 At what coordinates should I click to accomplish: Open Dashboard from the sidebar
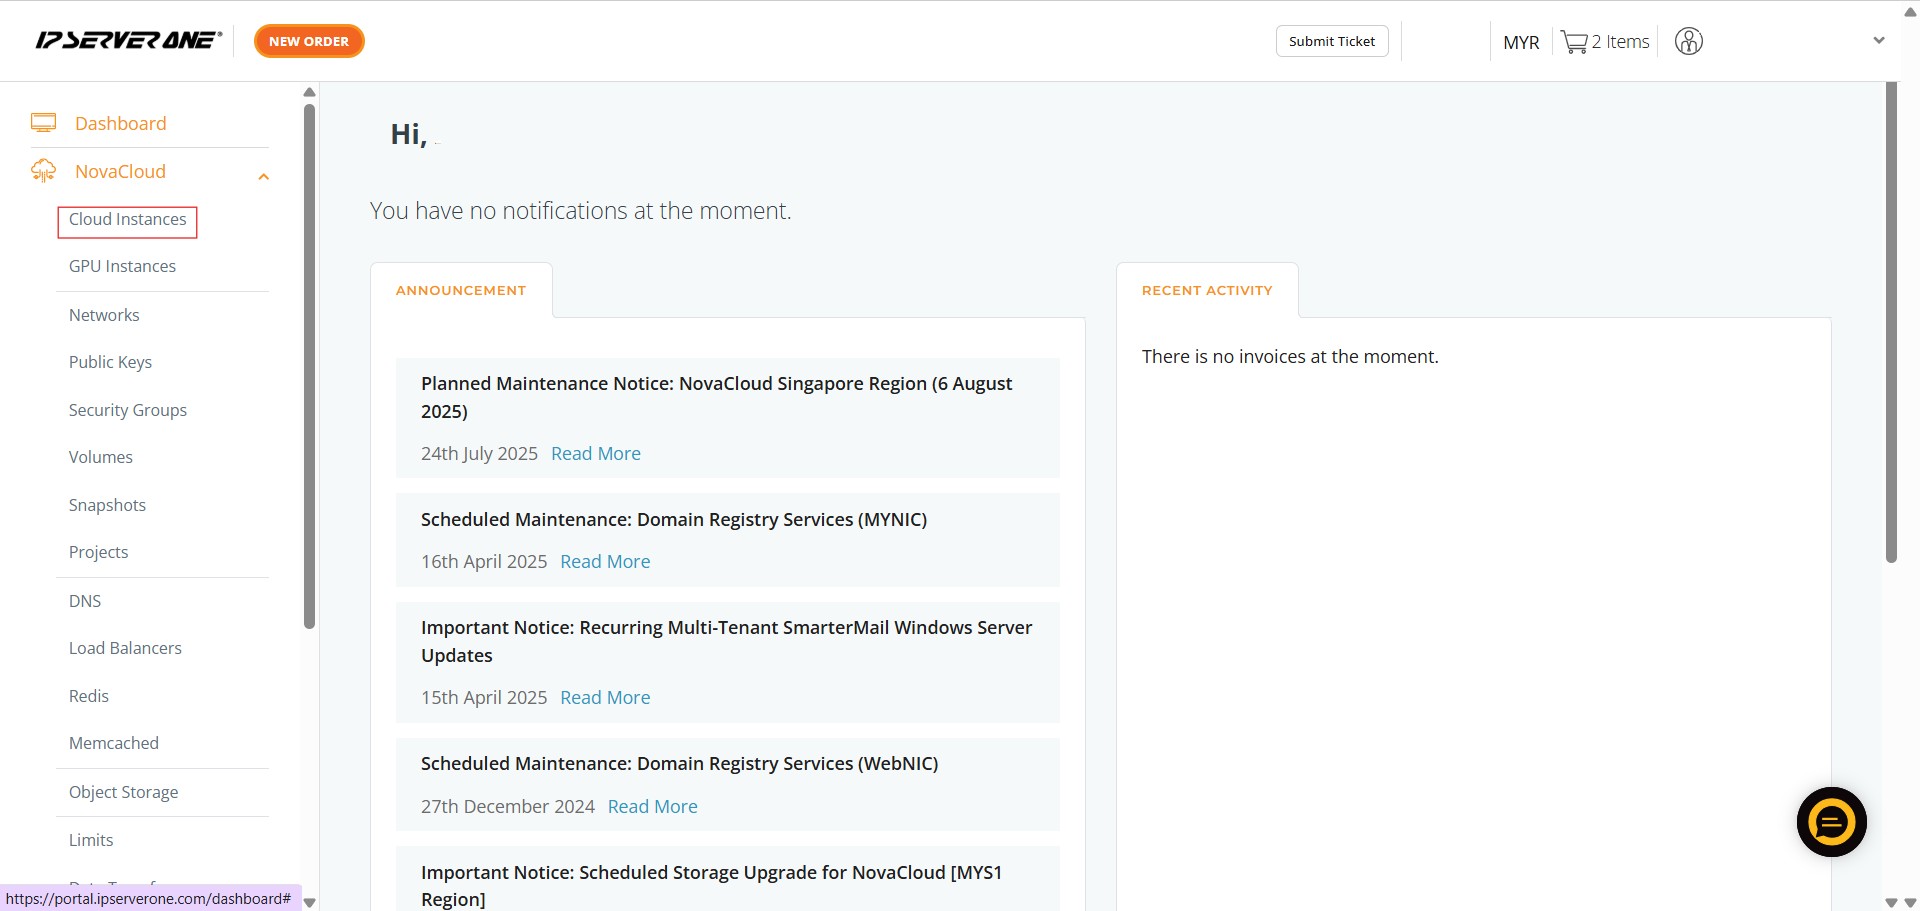click(121, 123)
